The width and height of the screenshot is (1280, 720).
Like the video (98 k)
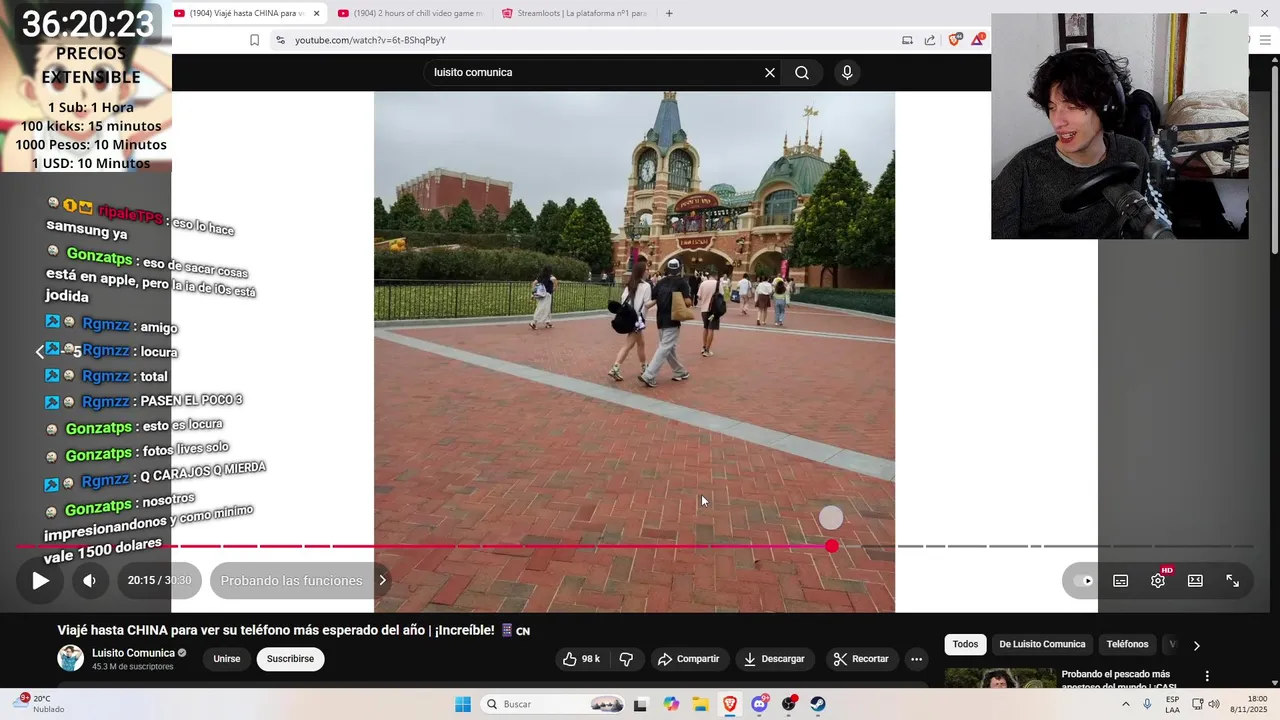click(x=581, y=659)
